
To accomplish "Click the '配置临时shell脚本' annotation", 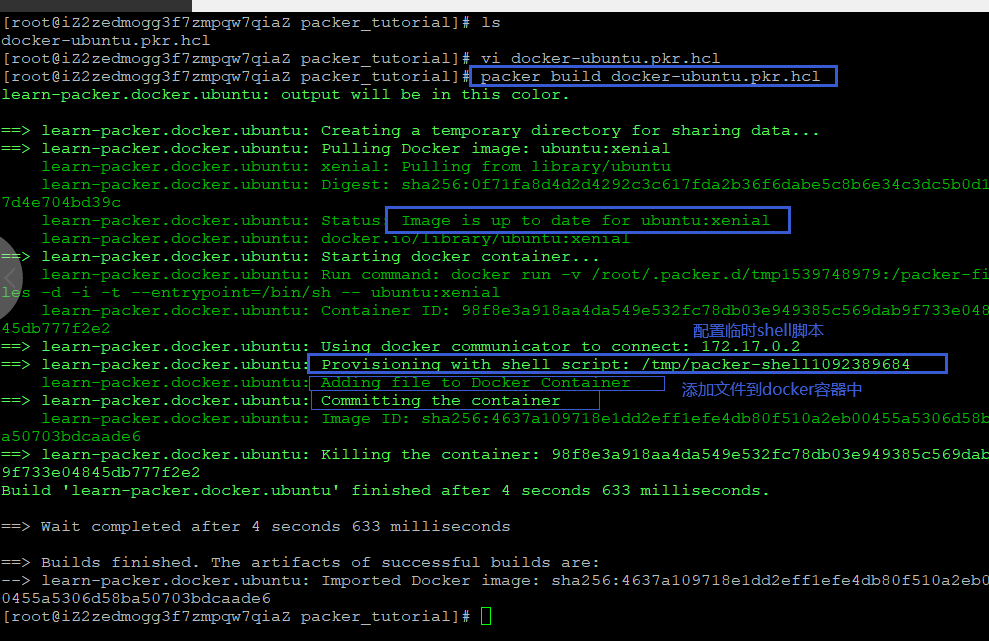I will click(x=757, y=330).
